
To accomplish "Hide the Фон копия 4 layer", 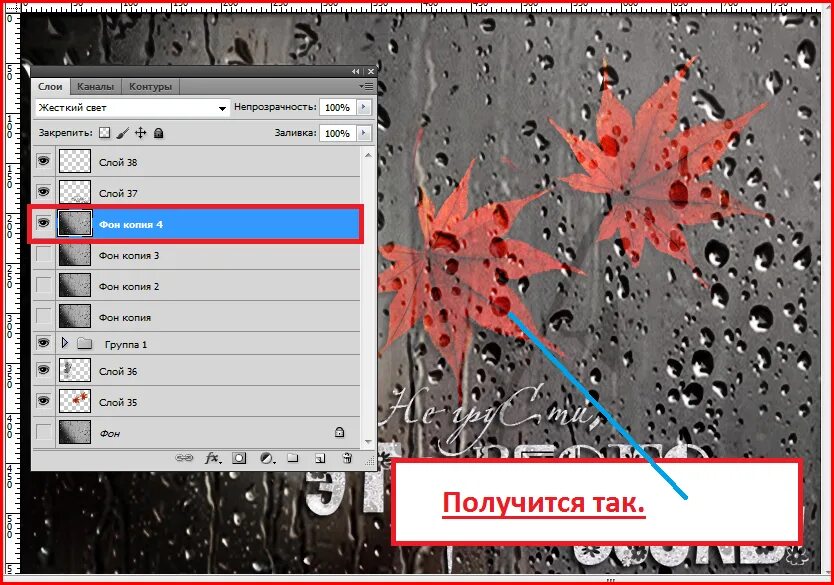I will tap(43, 222).
